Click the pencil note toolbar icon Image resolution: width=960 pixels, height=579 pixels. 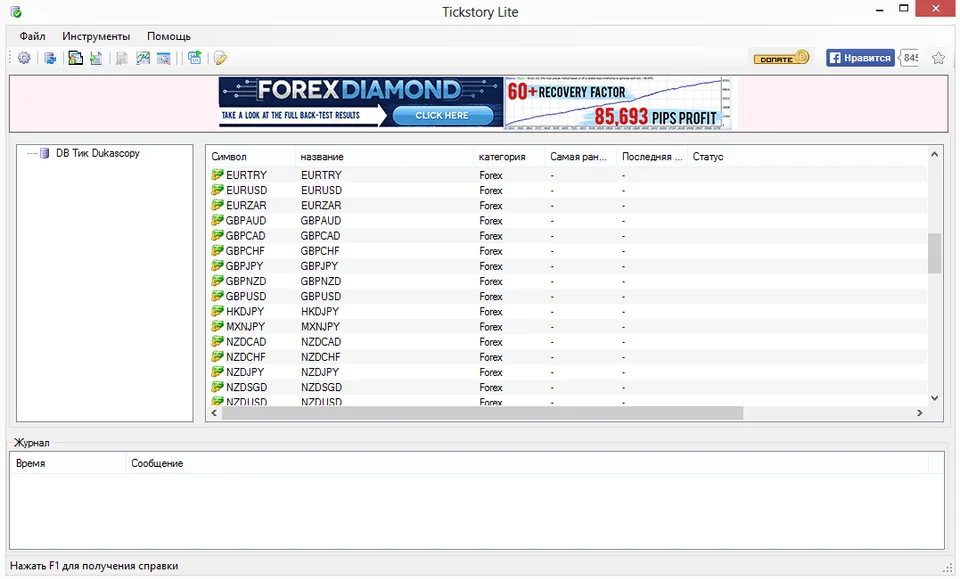click(x=221, y=58)
